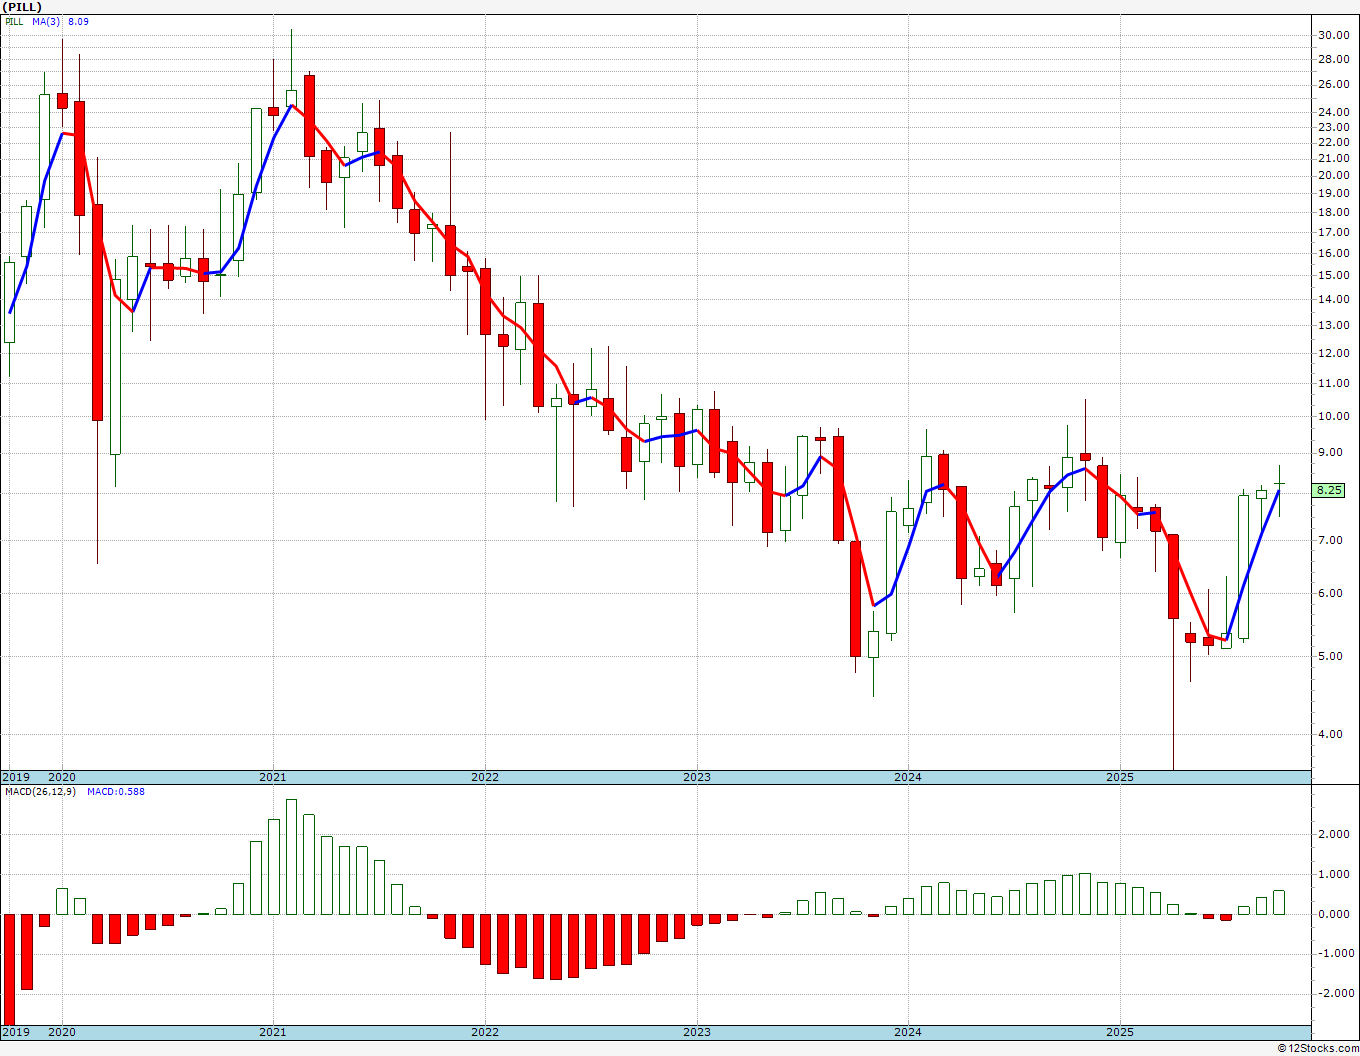Click 2021 on the price chart time axis
Viewport: 1360px width, 1056px height.
tap(273, 777)
